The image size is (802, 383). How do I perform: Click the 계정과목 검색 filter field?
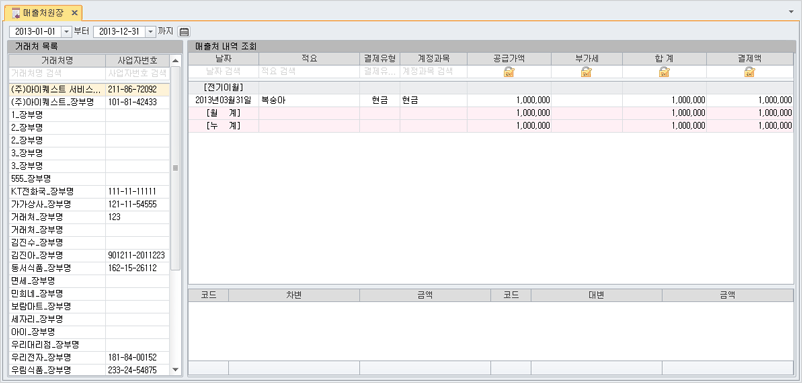pyautogui.click(x=433, y=72)
